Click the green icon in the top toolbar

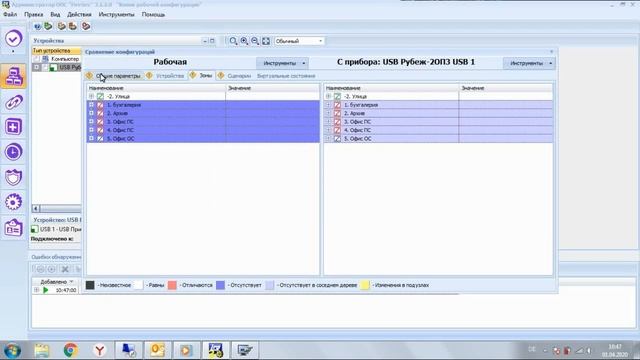tap(49, 27)
